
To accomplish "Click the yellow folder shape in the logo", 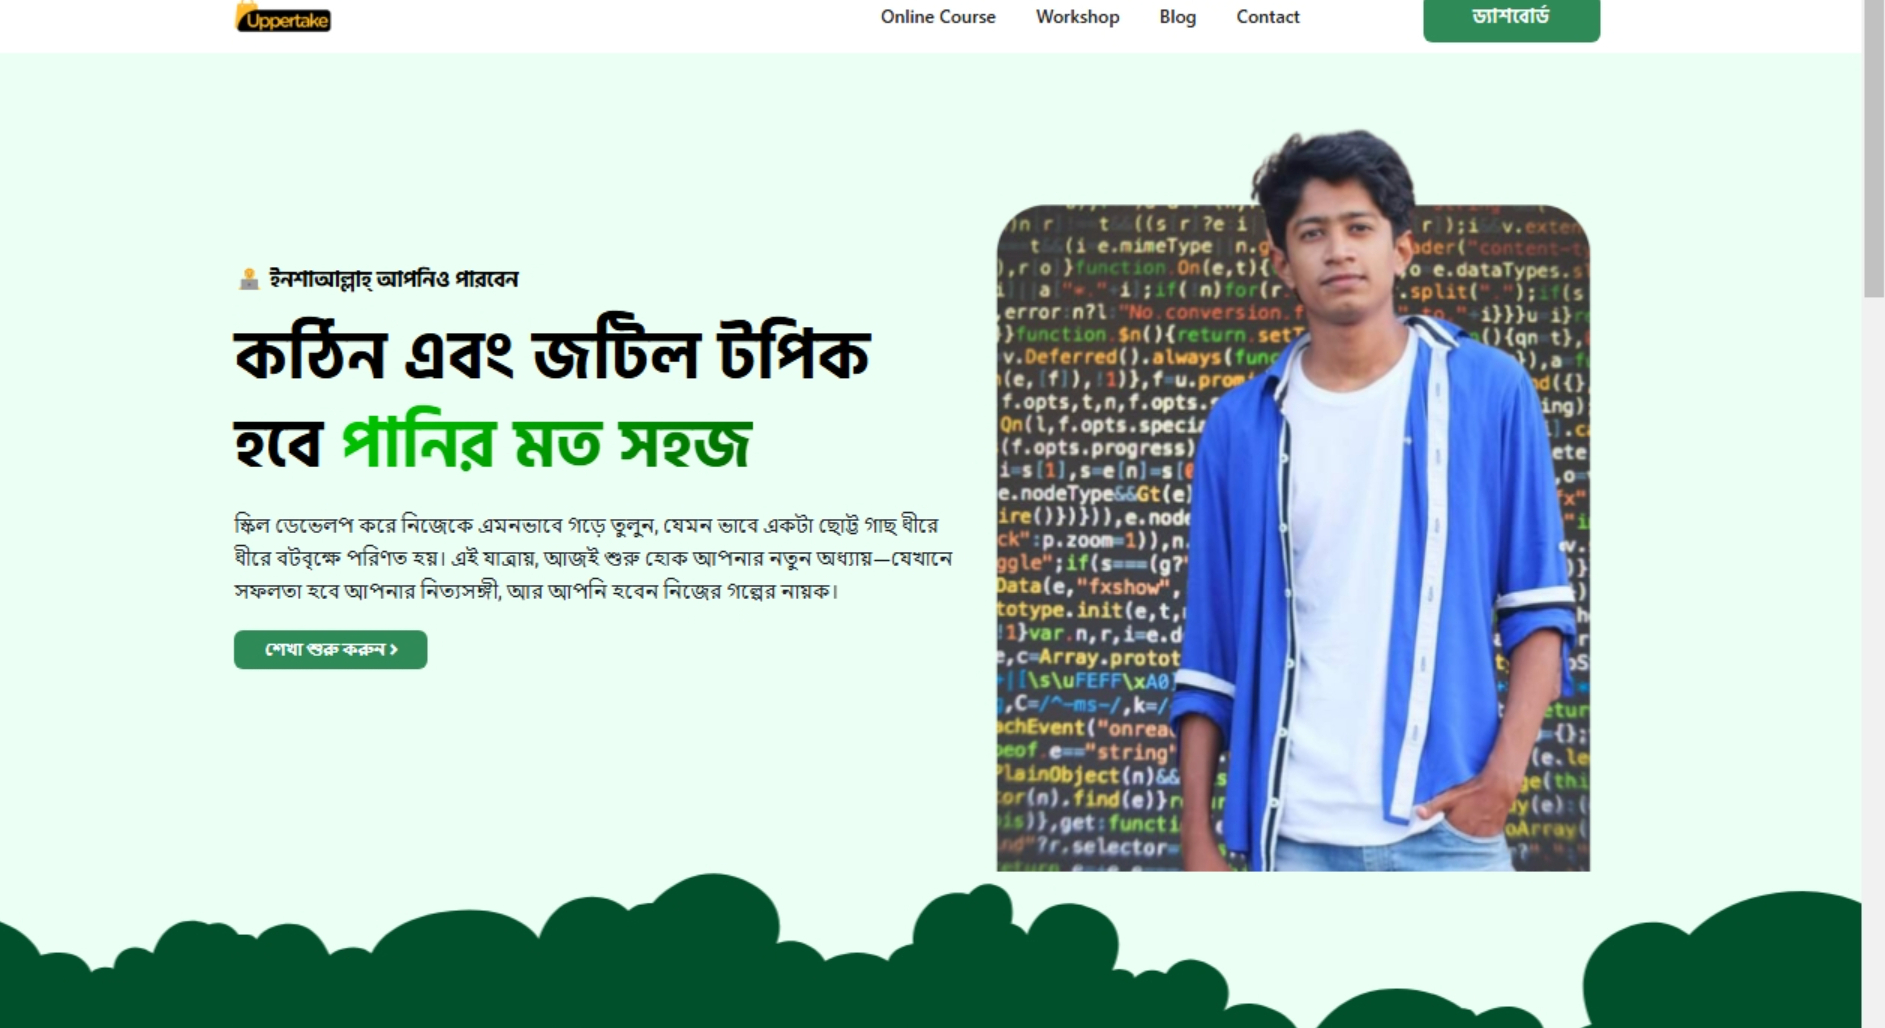I will point(244,12).
